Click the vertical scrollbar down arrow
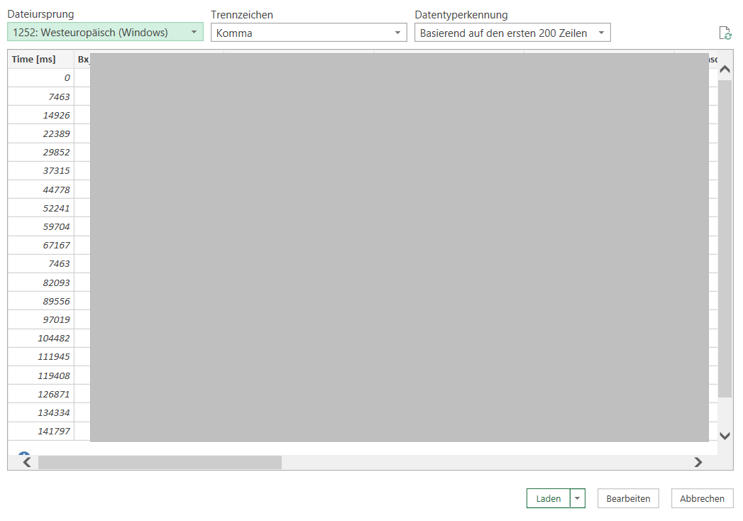 [x=725, y=436]
